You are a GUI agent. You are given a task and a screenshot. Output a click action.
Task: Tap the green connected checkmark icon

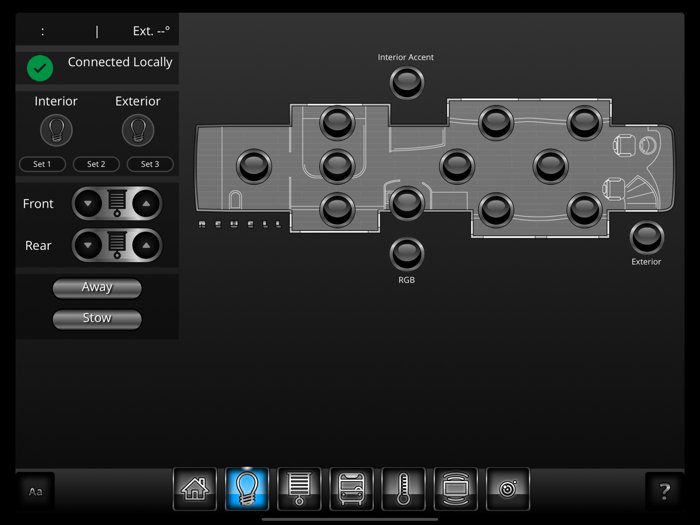click(40, 68)
